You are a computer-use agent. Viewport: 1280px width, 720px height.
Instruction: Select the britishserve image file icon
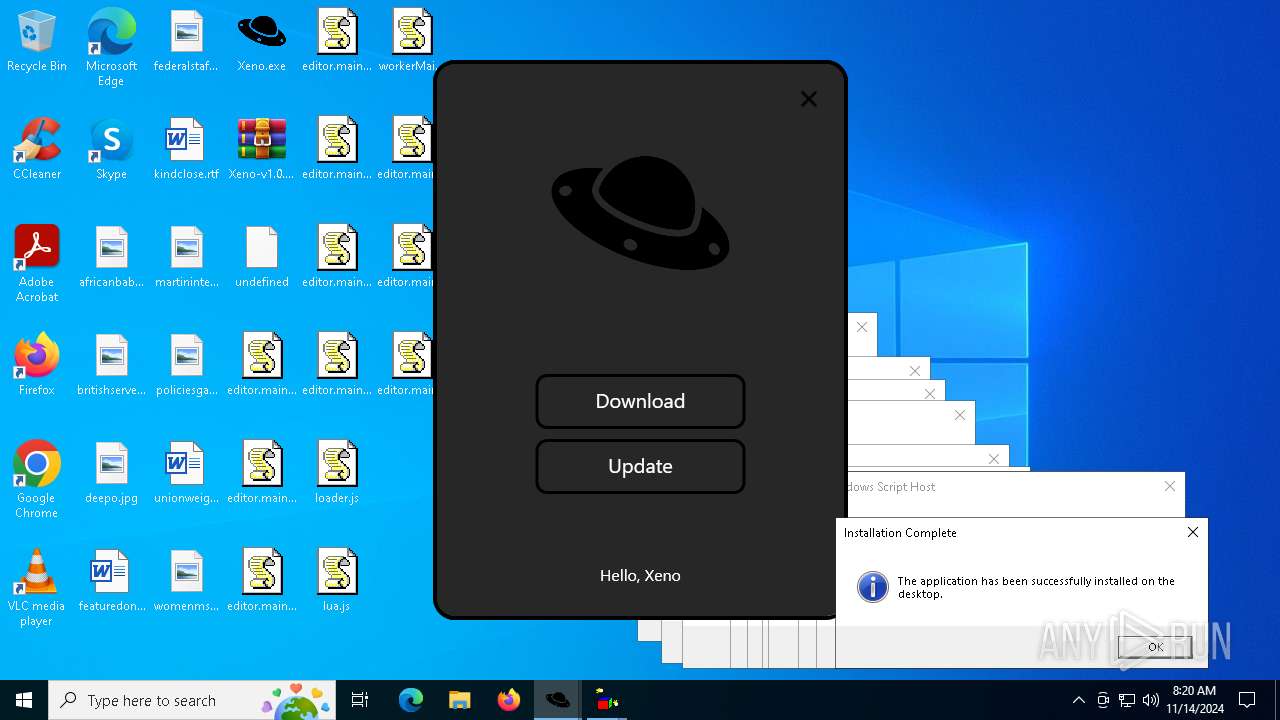tap(111, 365)
